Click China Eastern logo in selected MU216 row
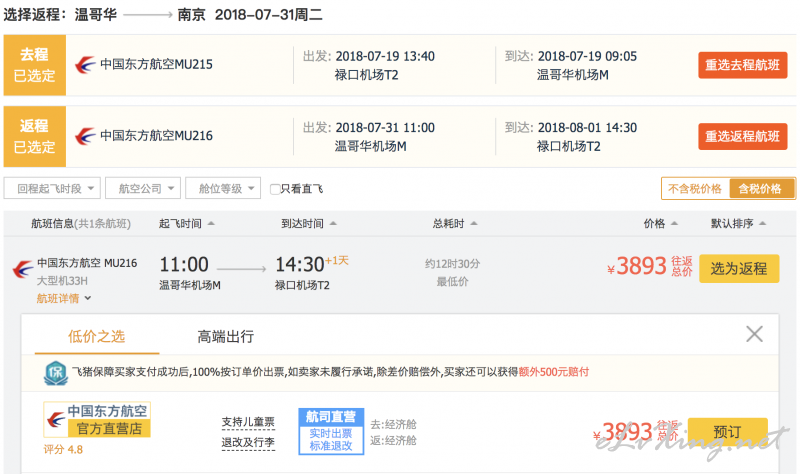800x474 pixels. point(85,136)
